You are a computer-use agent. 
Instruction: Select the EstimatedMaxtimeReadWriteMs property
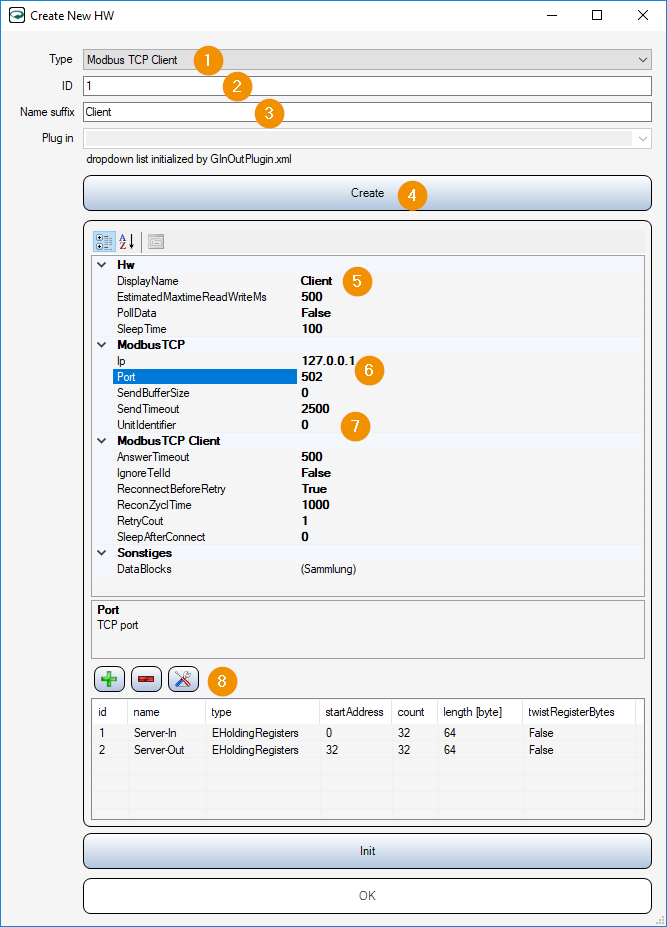[x=192, y=297]
